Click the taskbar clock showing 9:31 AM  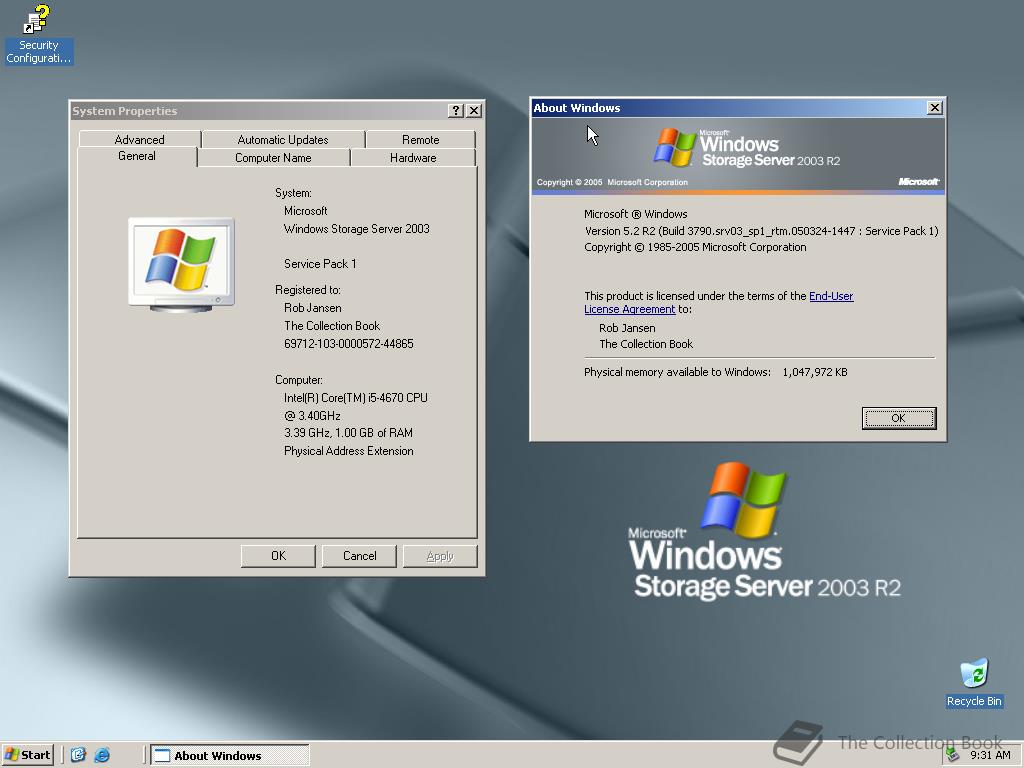click(x=990, y=755)
